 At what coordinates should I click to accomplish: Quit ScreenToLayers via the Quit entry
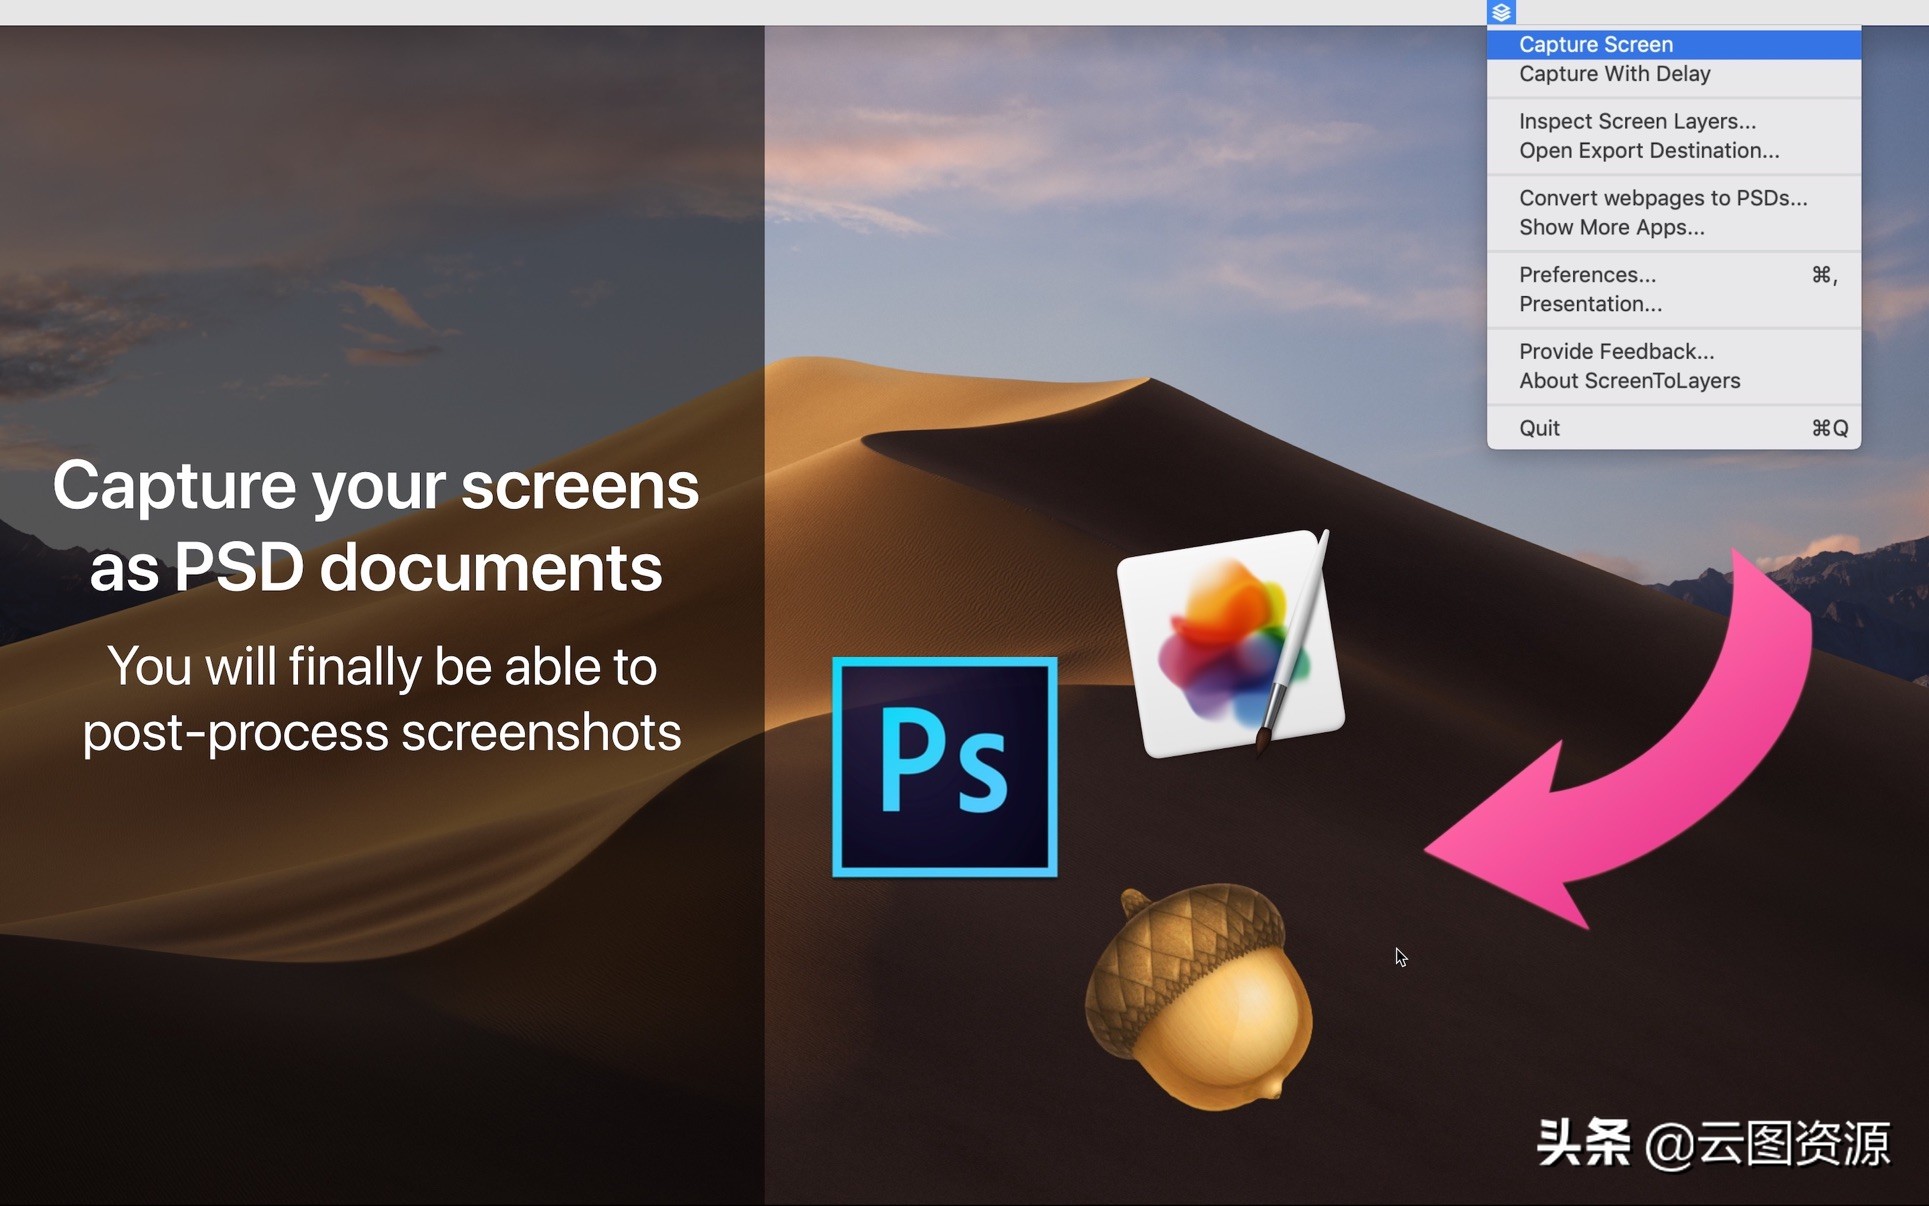tap(1674, 429)
